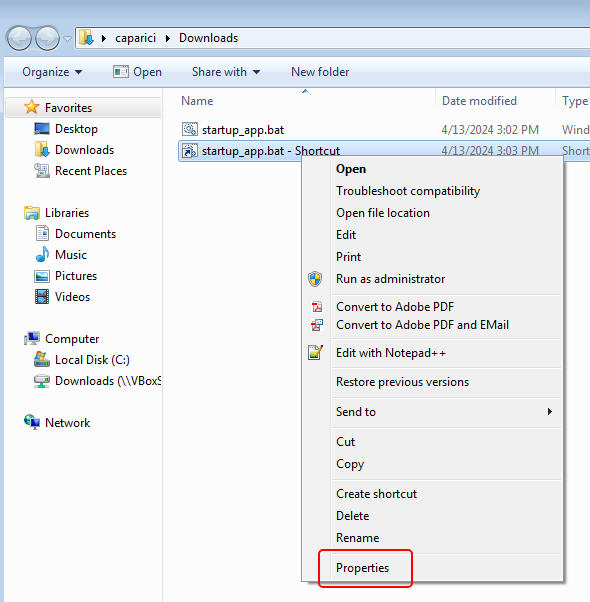Click the Edit with Notepad++ icon
590x602 pixels.
pyautogui.click(x=315, y=352)
